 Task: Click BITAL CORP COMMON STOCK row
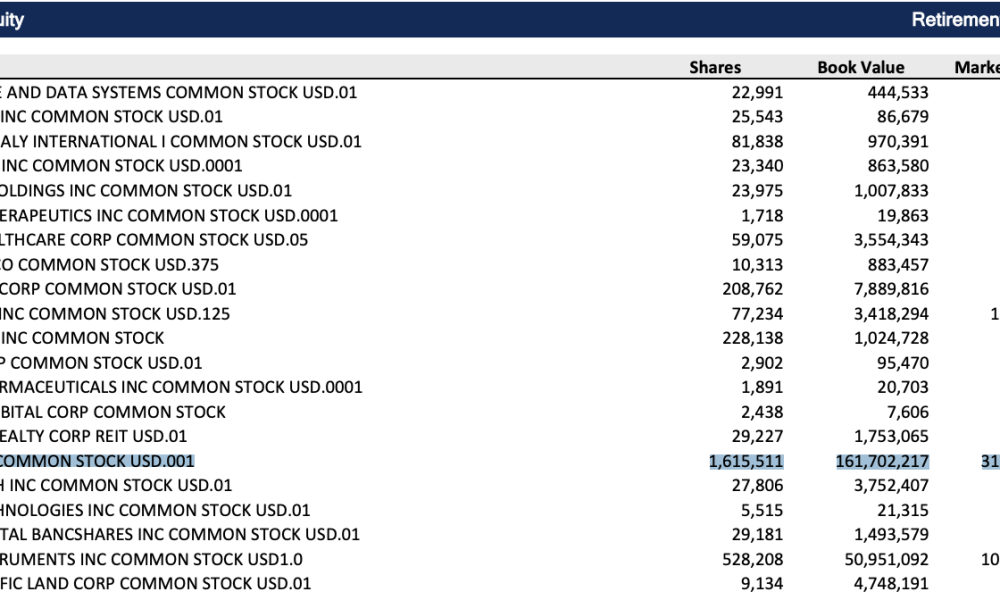113,412
